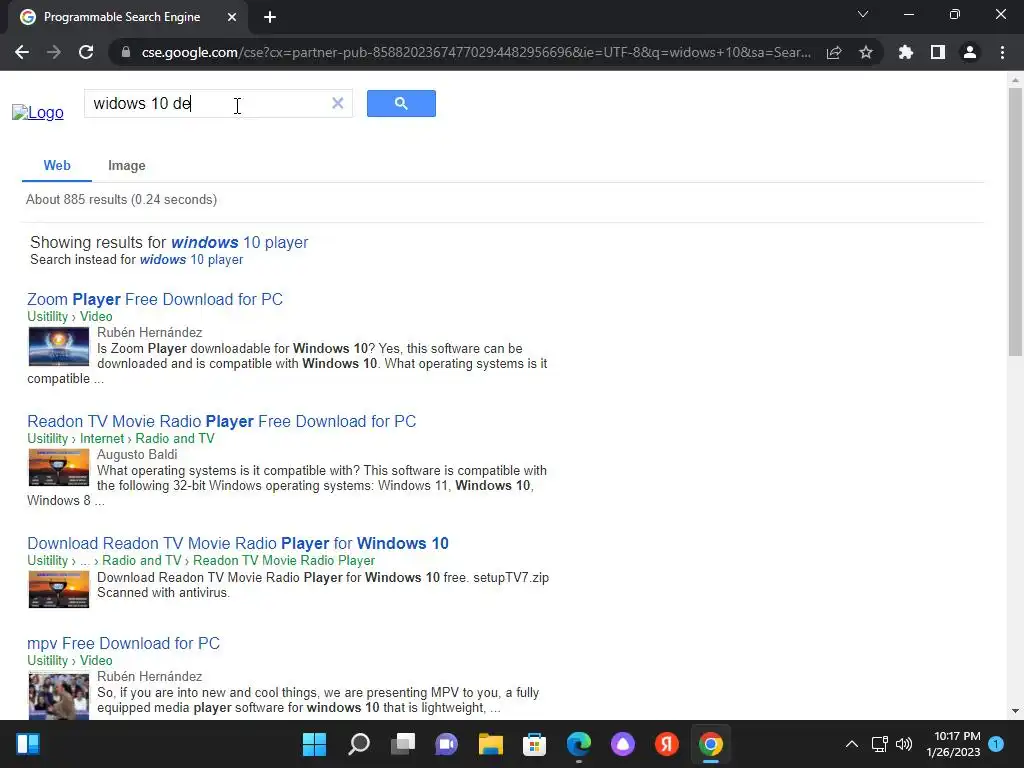The width and height of the screenshot is (1024, 768).
Task: Open Readon TV Movie Radio Player Free Download
Action: [221, 421]
